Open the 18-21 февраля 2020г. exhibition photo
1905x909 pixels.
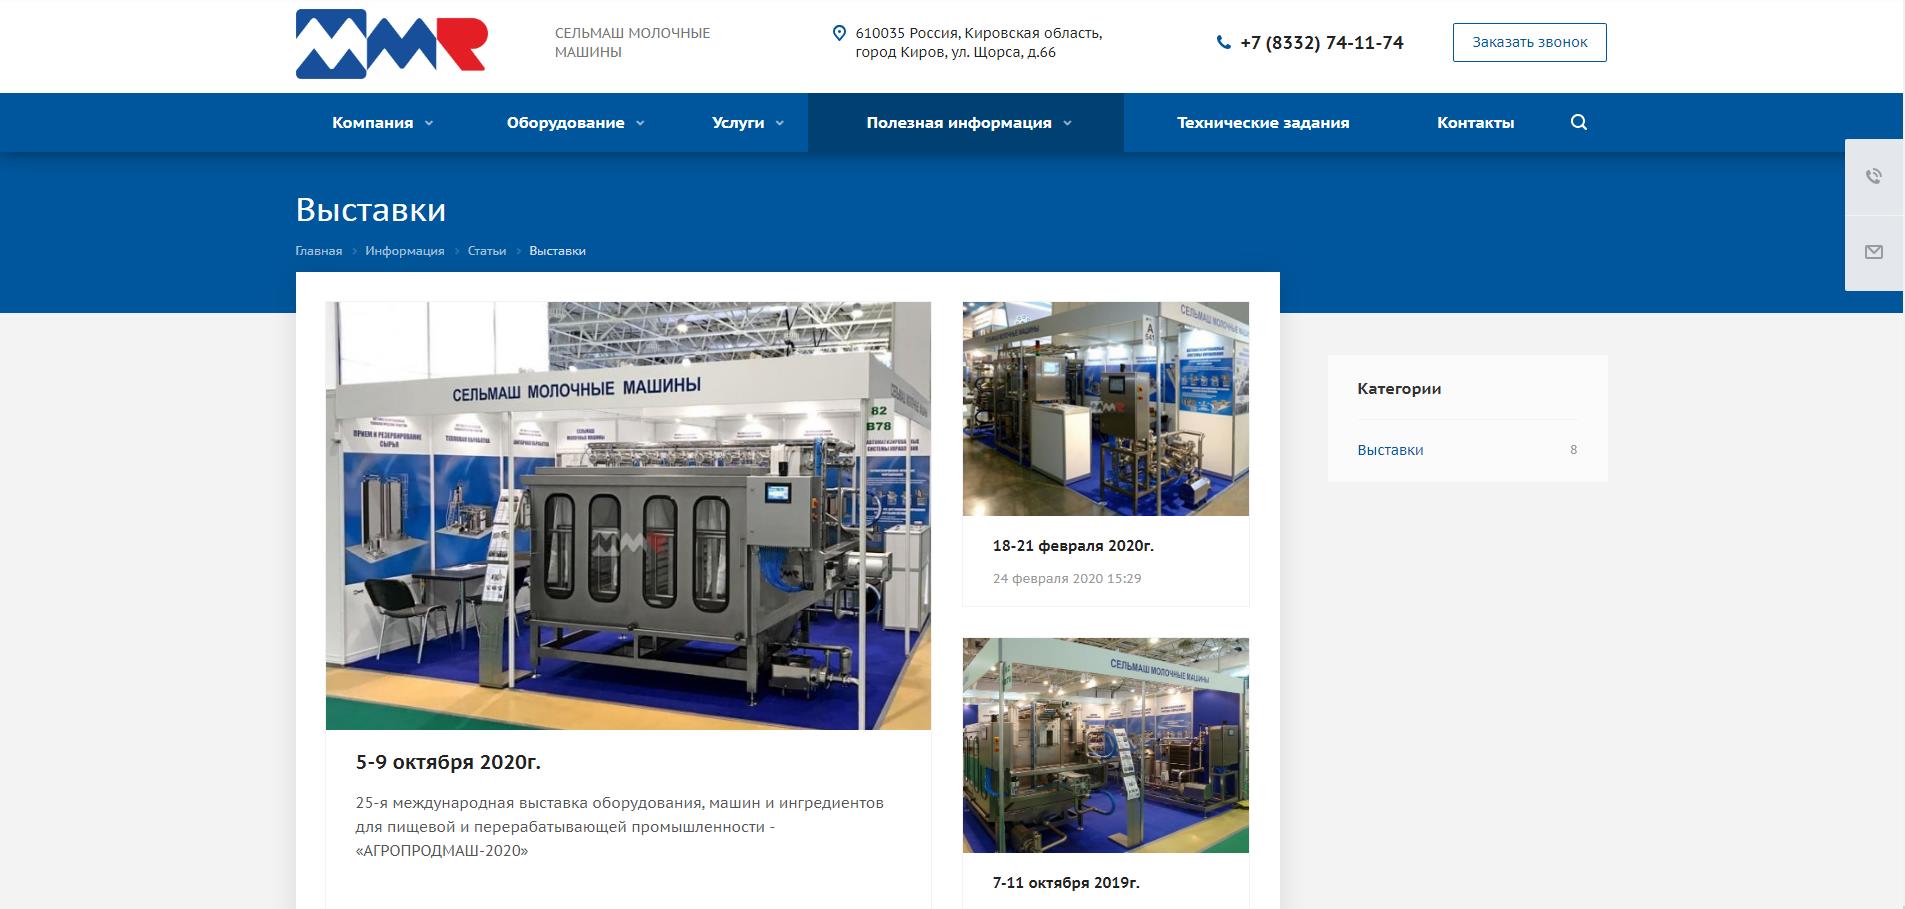pyautogui.click(x=1106, y=409)
